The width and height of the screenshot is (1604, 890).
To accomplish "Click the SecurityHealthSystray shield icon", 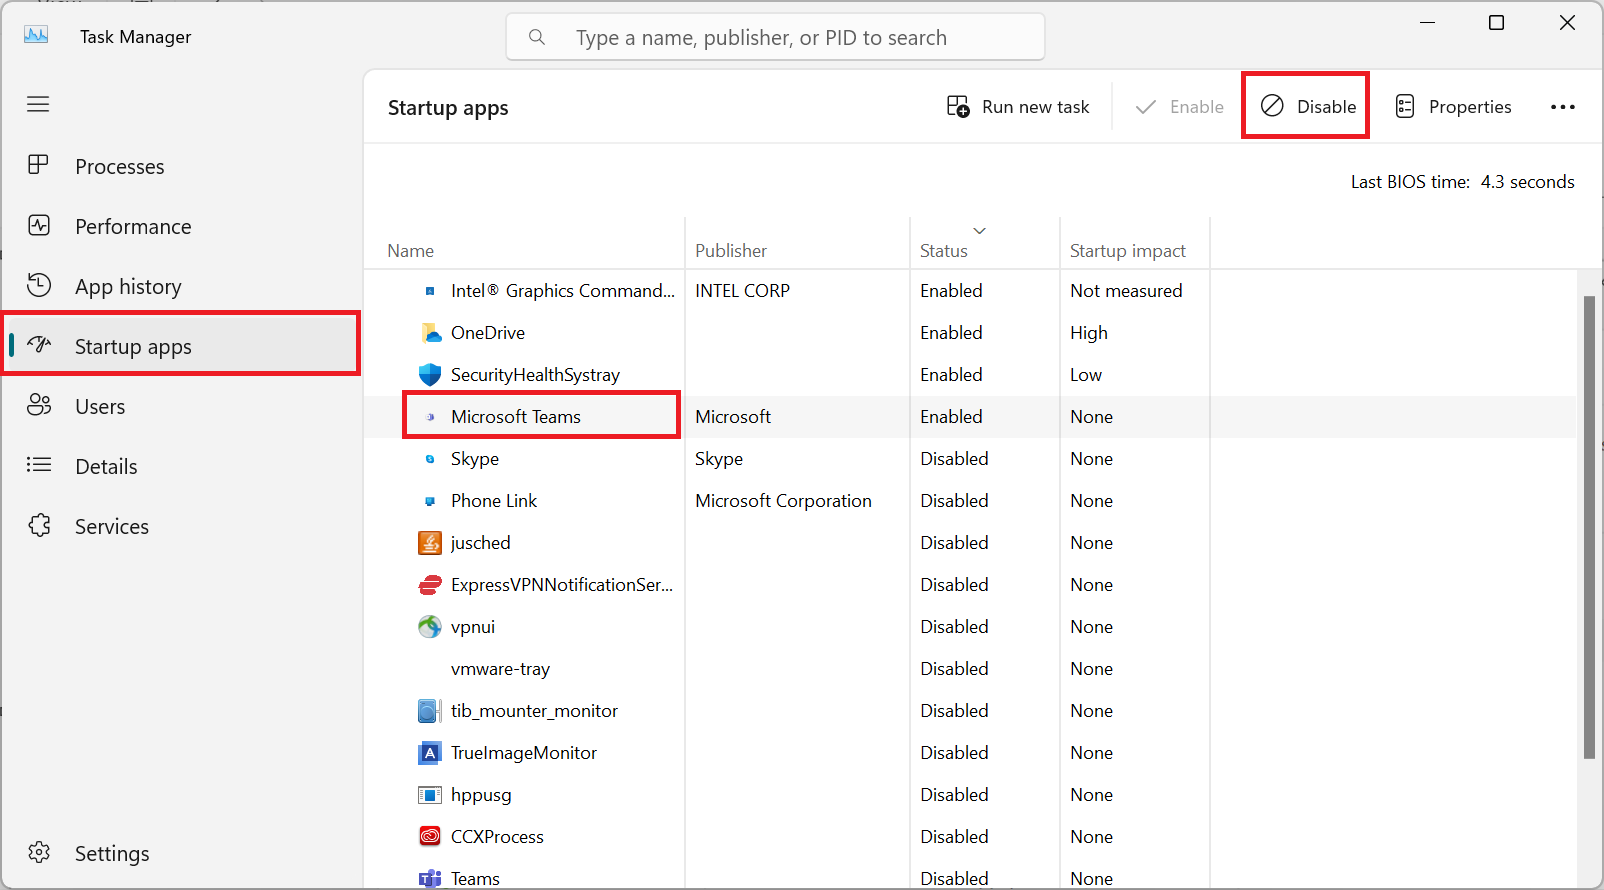I will click(x=430, y=375).
